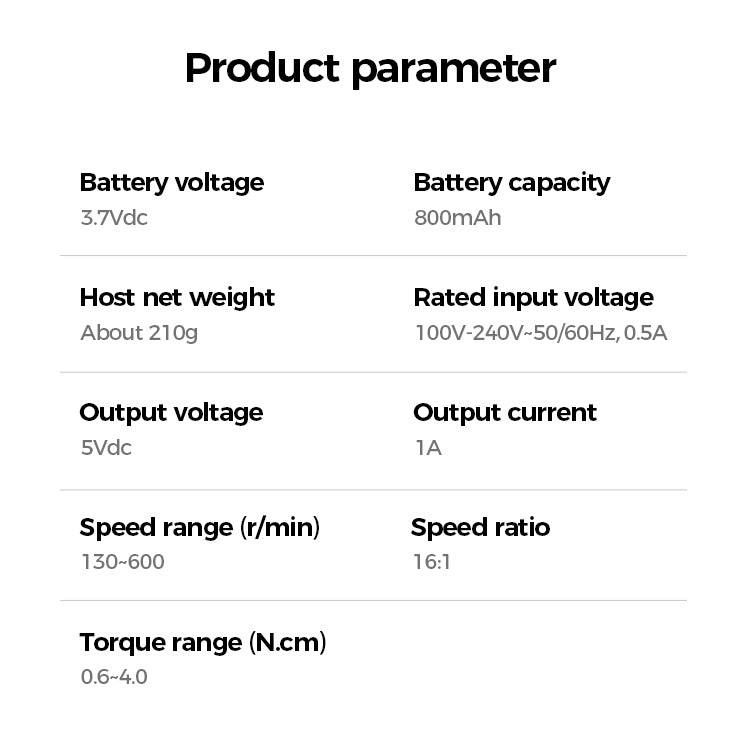
Task: Select the Output voltage label
Action: 171,413
